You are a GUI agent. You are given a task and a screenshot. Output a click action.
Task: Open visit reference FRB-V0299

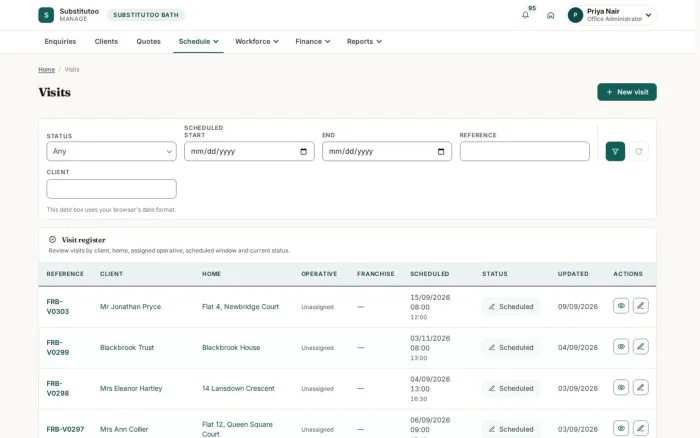coord(58,347)
